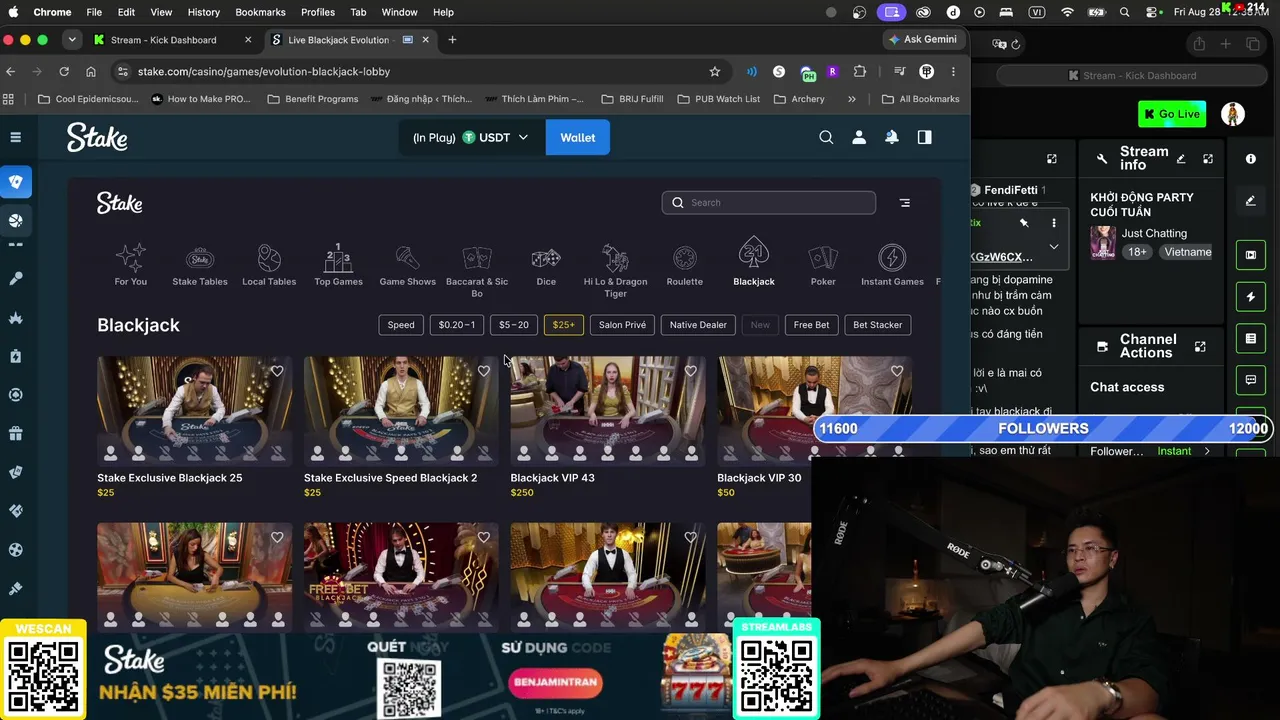Expand the Channel Actions panel
The width and height of the screenshot is (1280, 720).
(1200, 347)
